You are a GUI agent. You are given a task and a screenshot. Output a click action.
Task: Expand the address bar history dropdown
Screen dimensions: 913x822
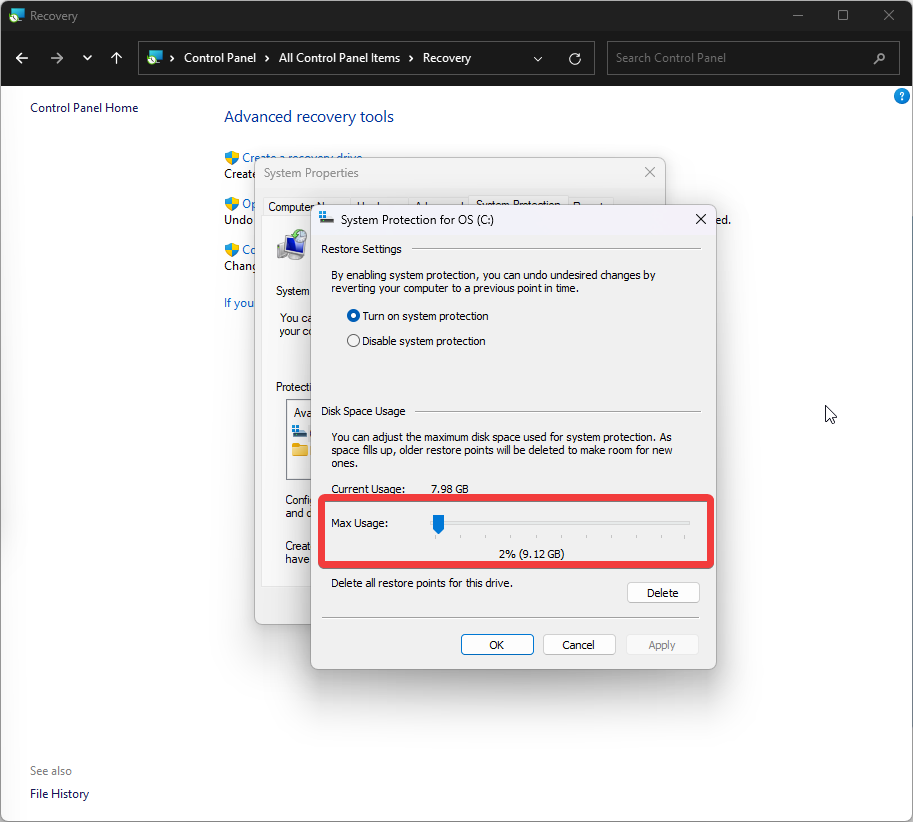tap(539, 58)
